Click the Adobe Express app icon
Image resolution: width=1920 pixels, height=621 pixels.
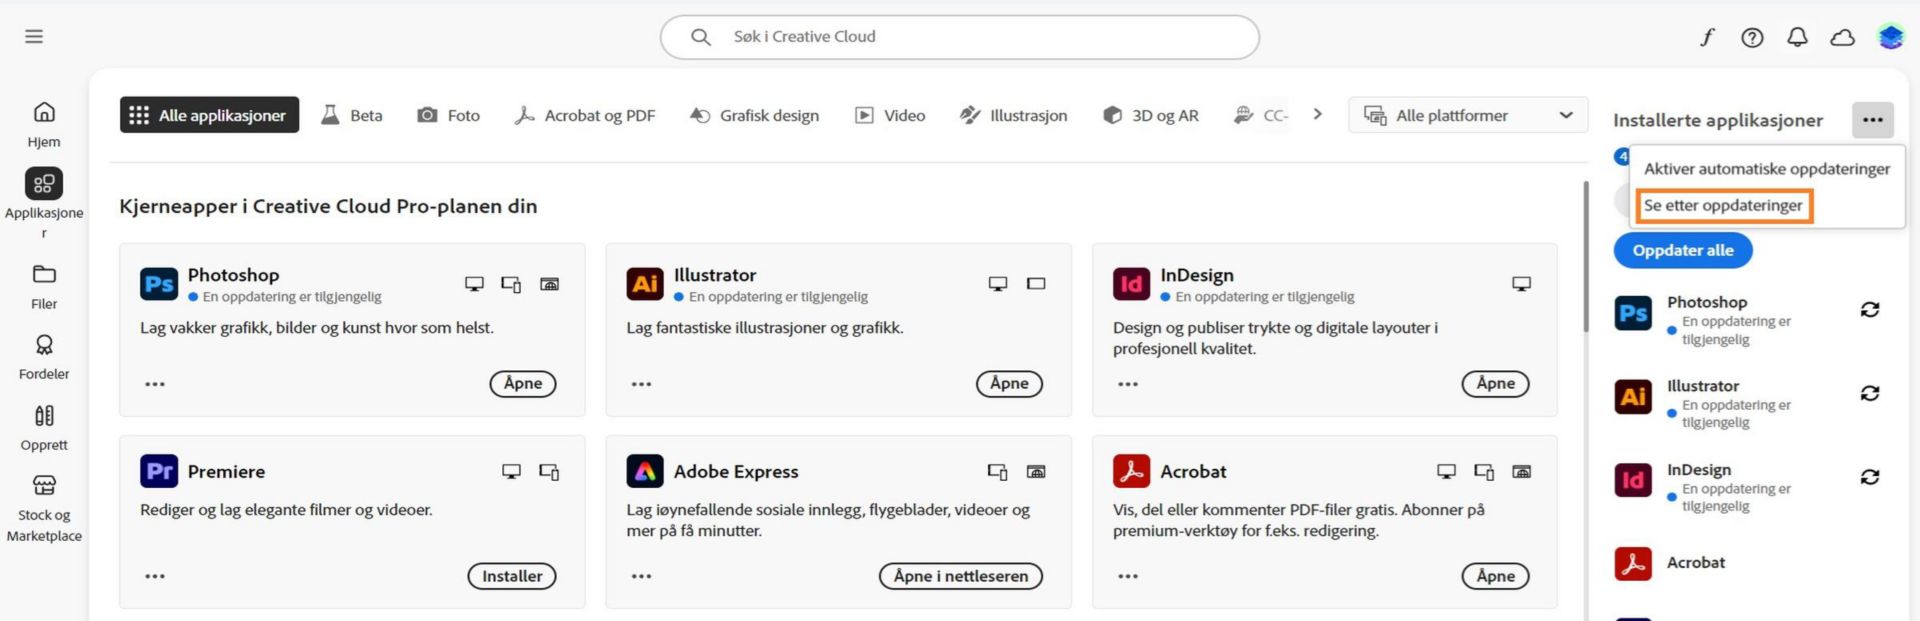pyautogui.click(x=645, y=471)
